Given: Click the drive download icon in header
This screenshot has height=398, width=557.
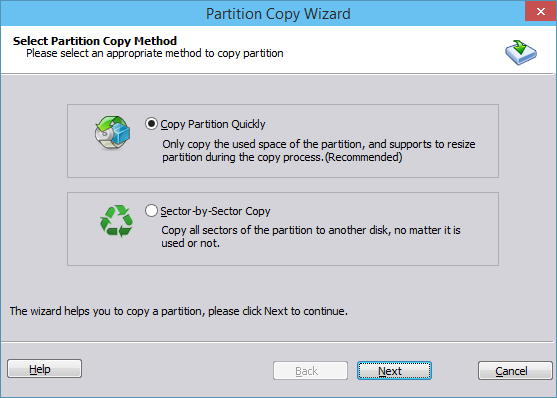Looking at the screenshot, I should [521, 52].
